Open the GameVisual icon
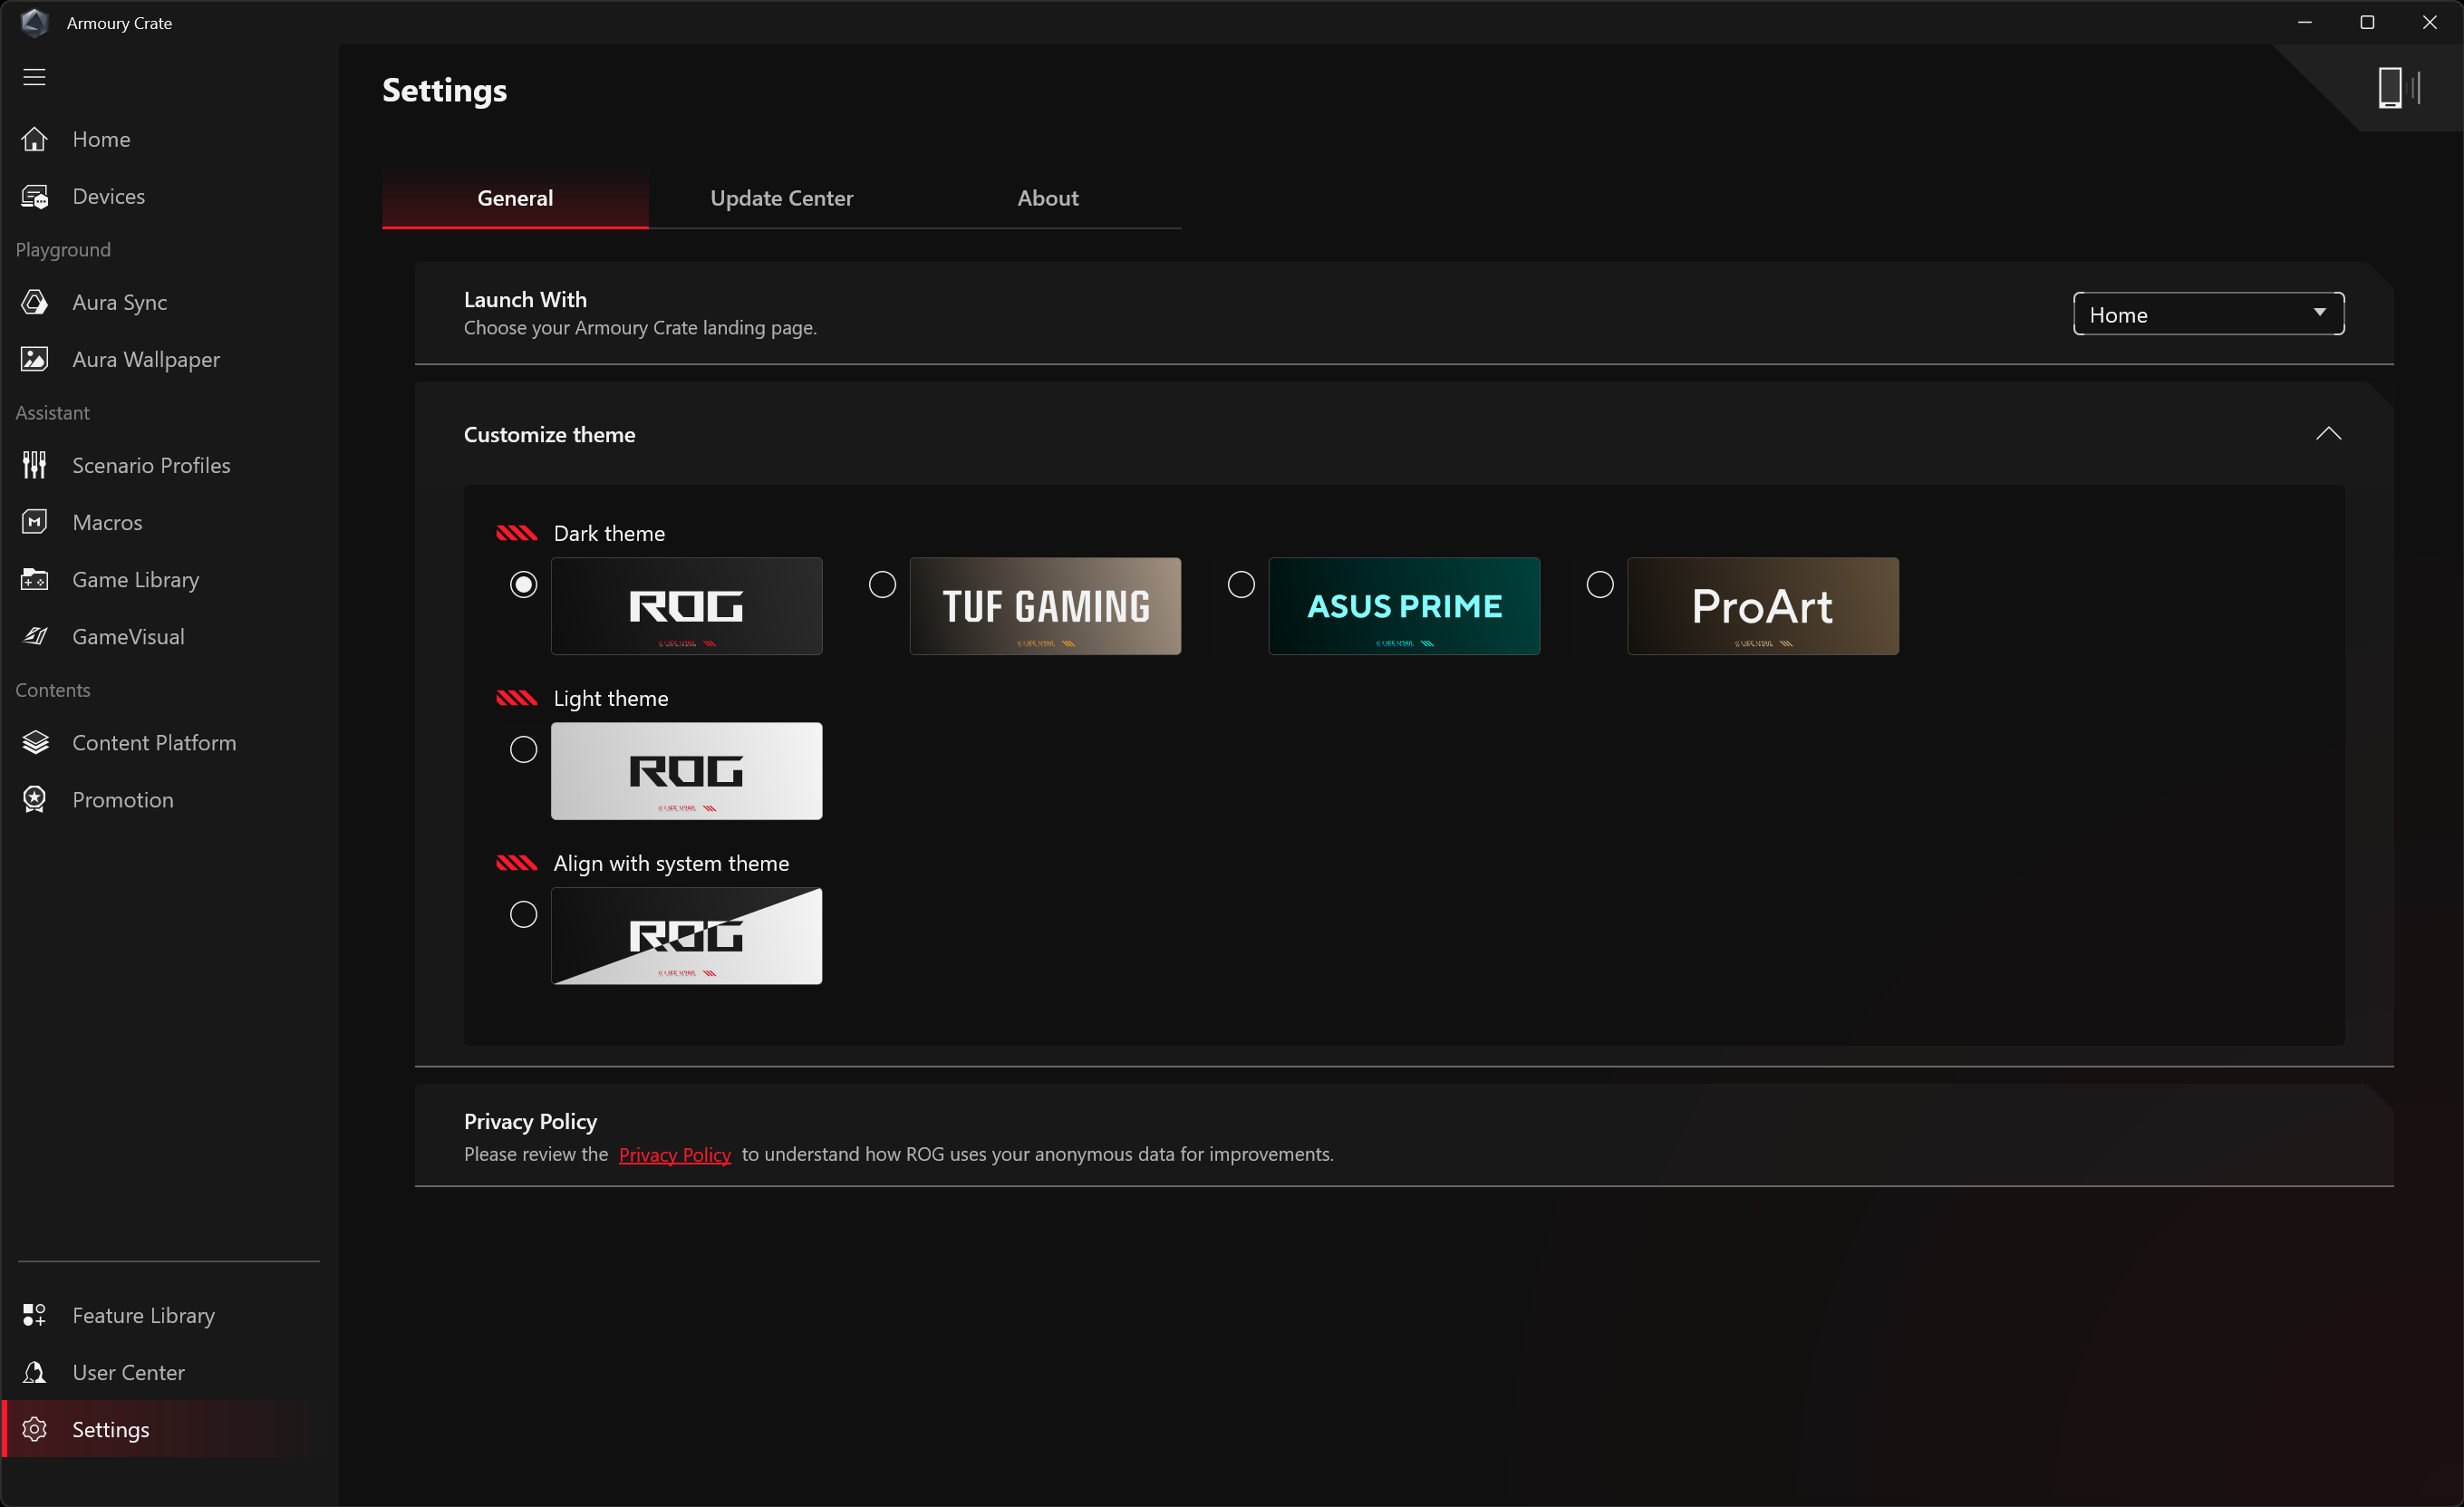Viewport: 2464px width, 1507px height. tap(35, 636)
